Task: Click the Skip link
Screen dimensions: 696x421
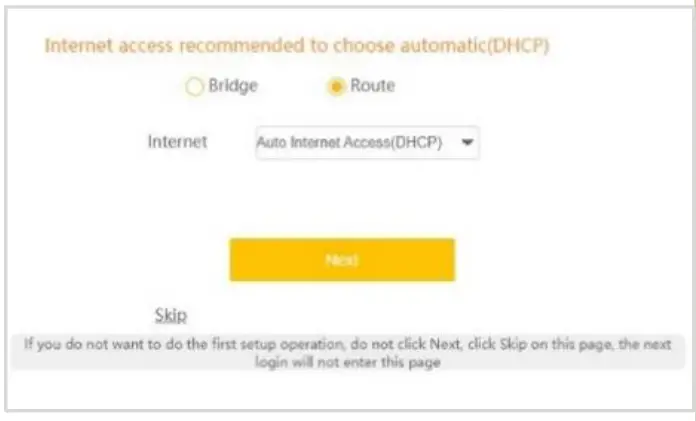Action: coord(171,316)
